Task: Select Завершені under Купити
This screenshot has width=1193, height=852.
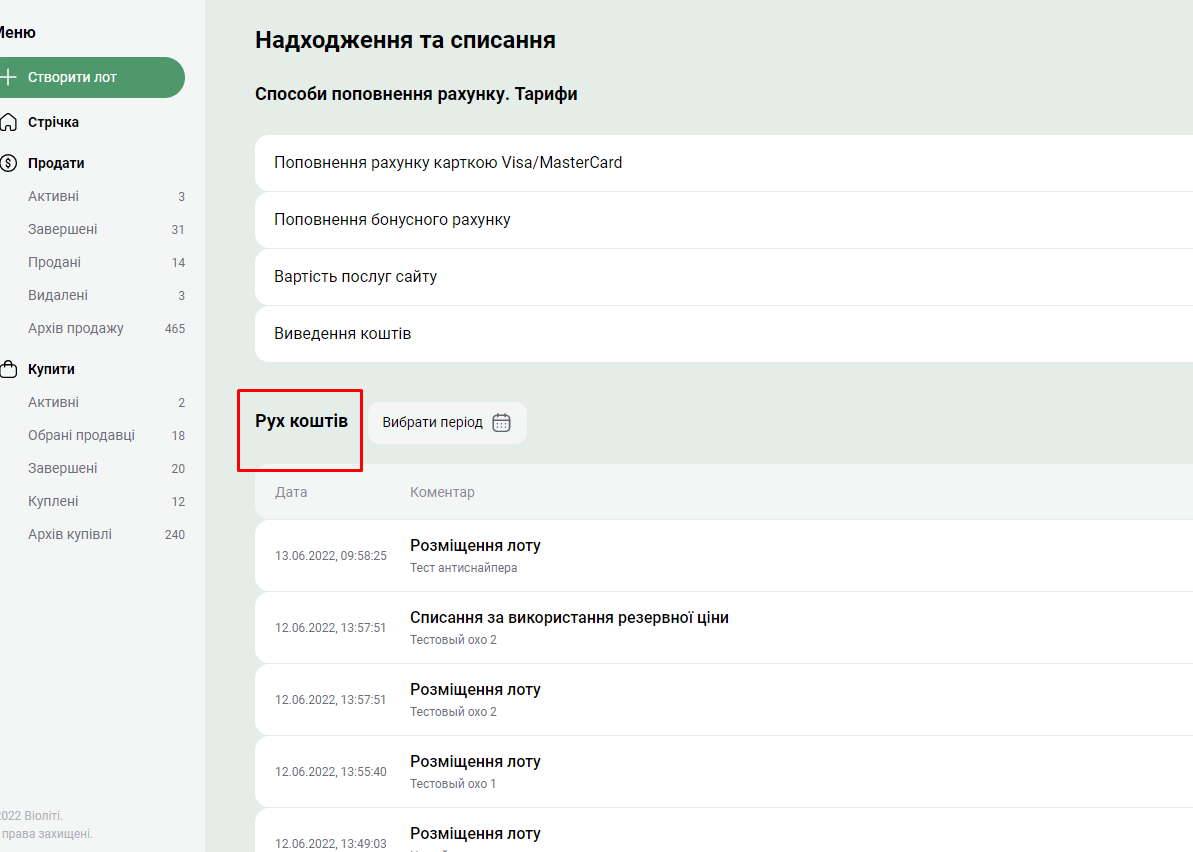Action: point(62,469)
